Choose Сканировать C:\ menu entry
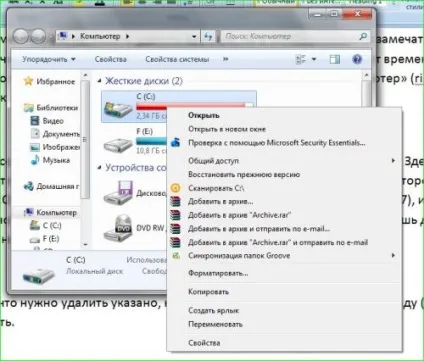 [216, 188]
